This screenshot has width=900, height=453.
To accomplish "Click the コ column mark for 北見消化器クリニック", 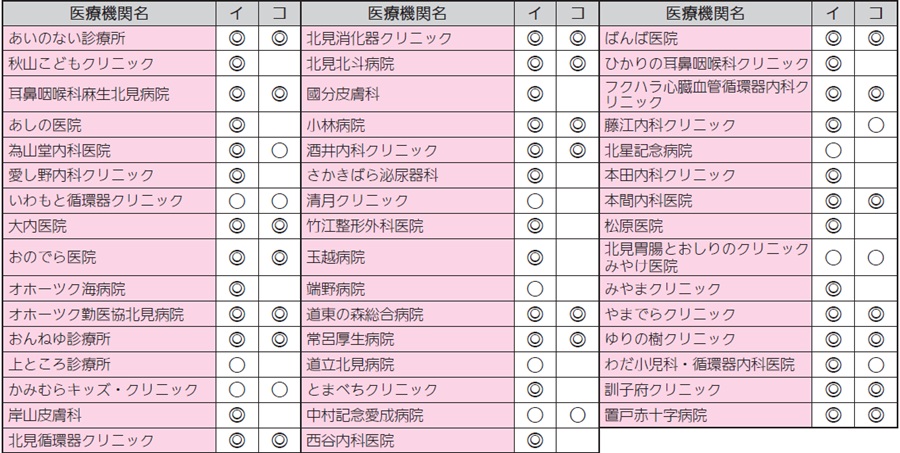I will pos(577,38).
